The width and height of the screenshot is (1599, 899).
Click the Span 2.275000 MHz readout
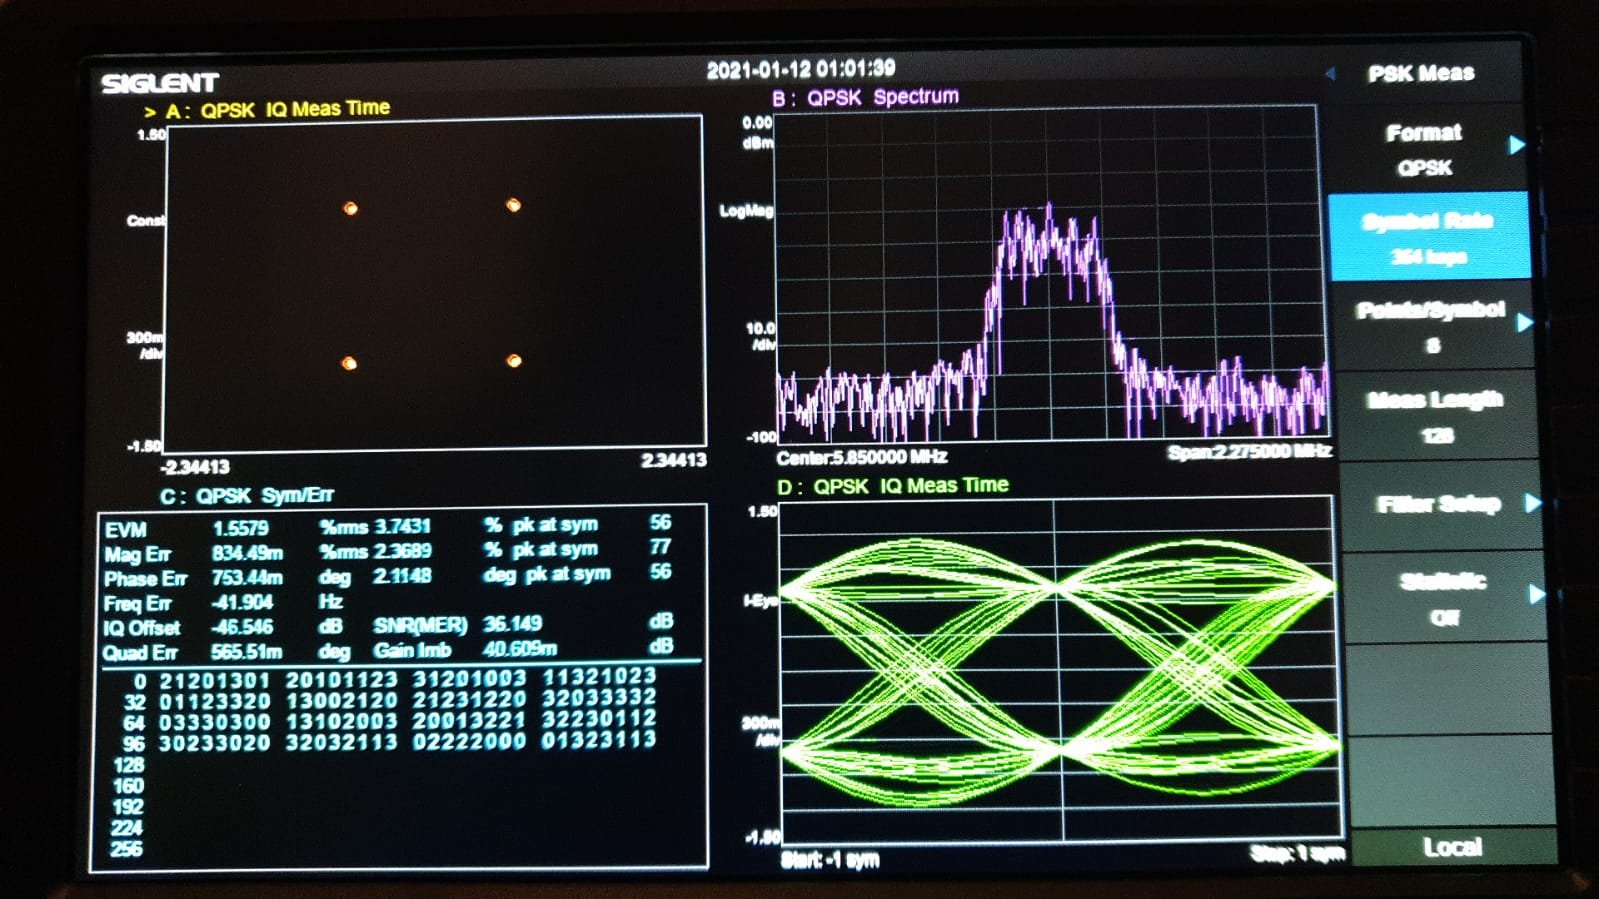(x=1248, y=452)
